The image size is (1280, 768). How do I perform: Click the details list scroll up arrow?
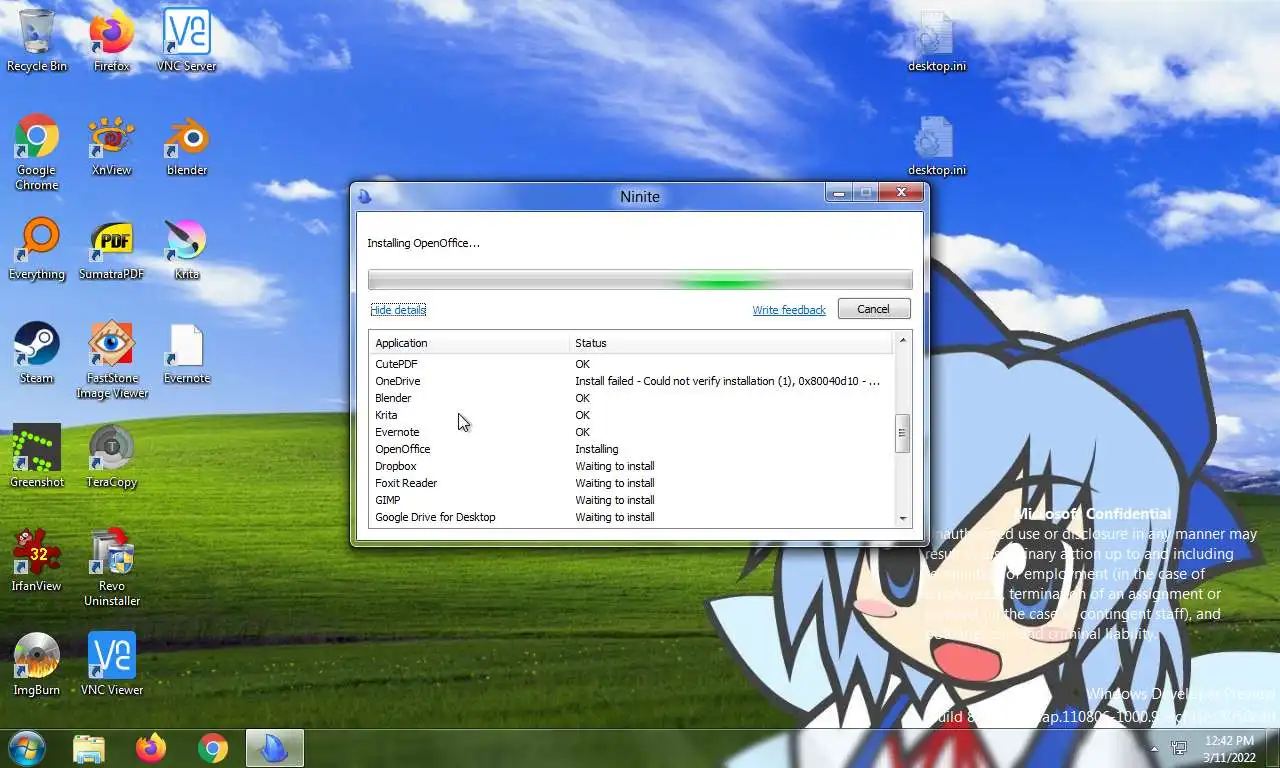(x=903, y=341)
